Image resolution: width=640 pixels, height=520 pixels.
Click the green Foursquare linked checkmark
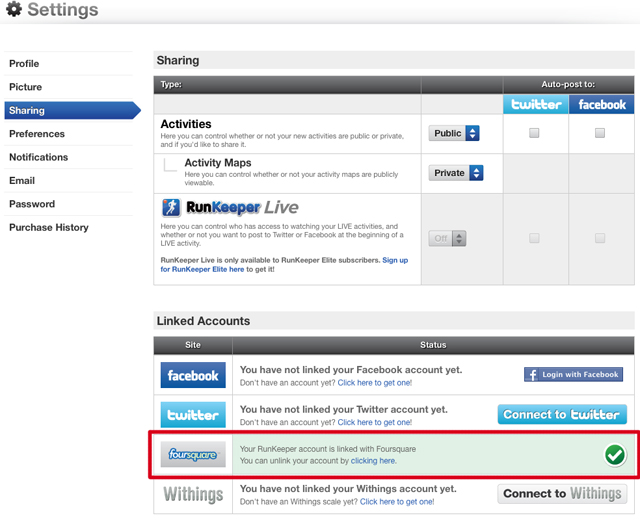pos(615,455)
